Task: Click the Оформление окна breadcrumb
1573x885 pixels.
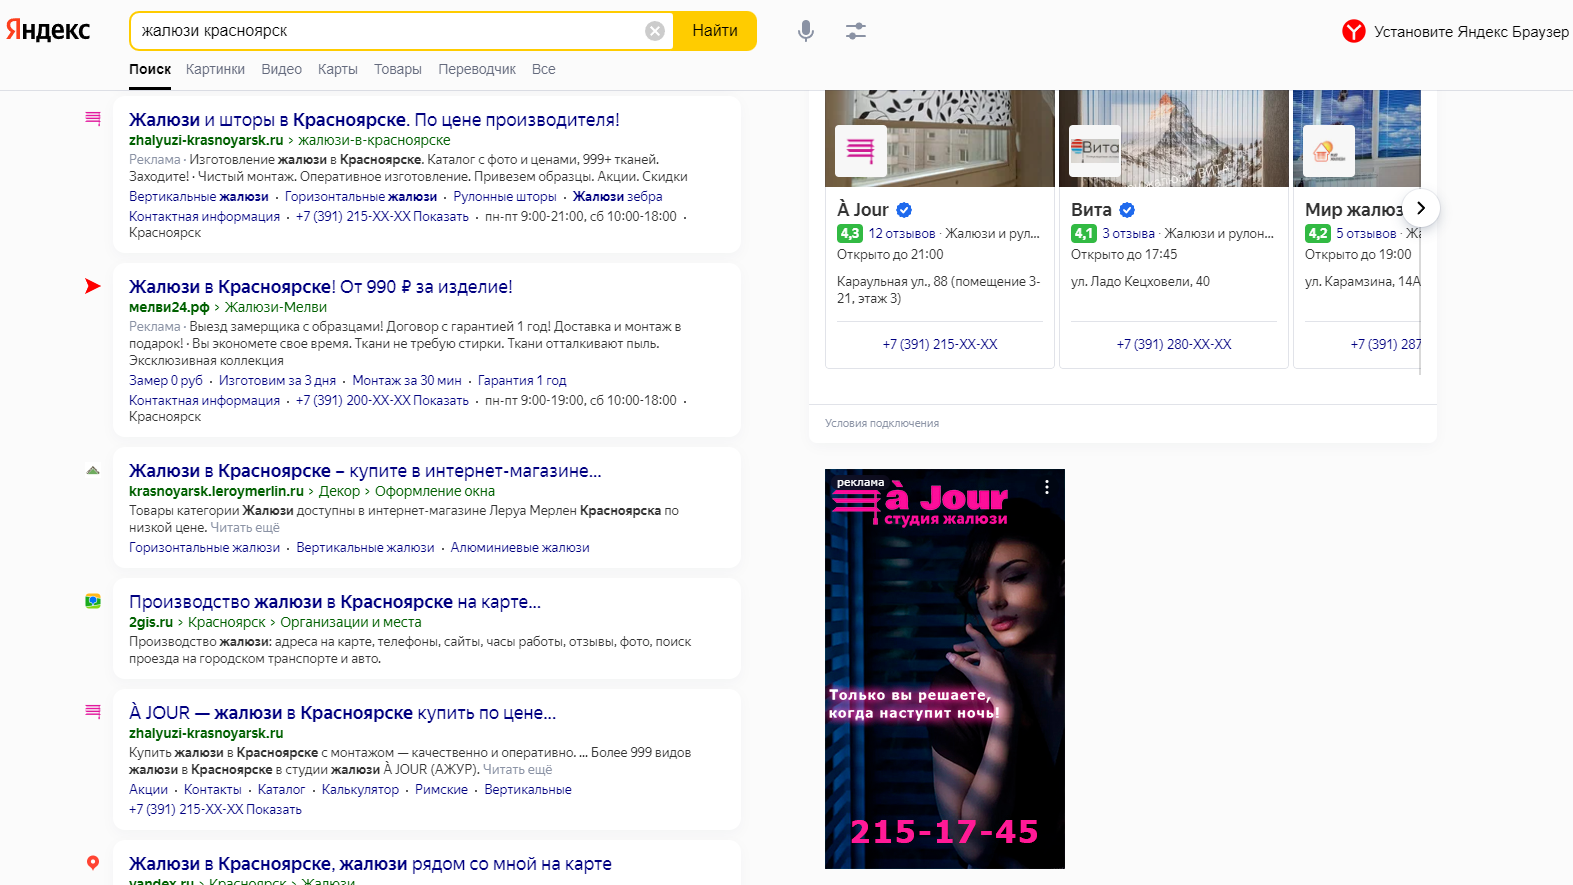Action: (435, 491)
